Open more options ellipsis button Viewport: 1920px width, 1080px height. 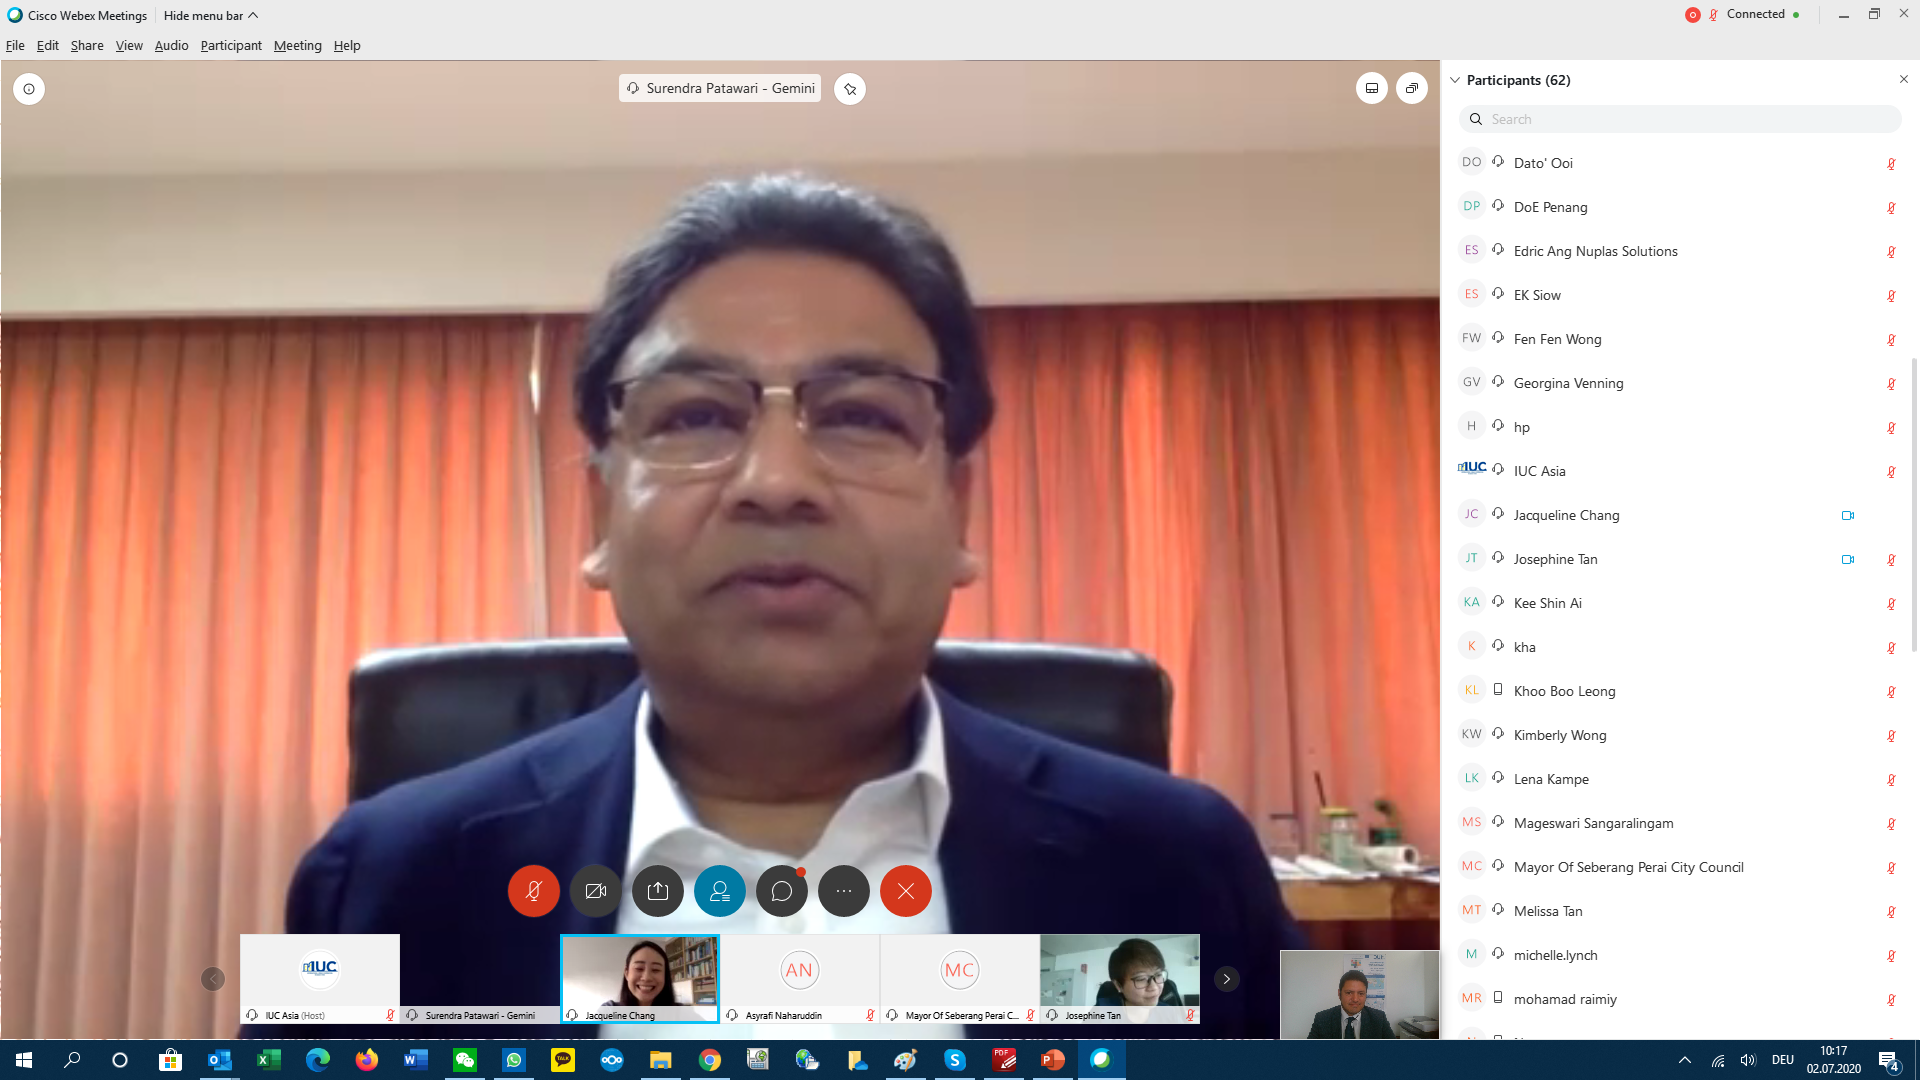844,891
